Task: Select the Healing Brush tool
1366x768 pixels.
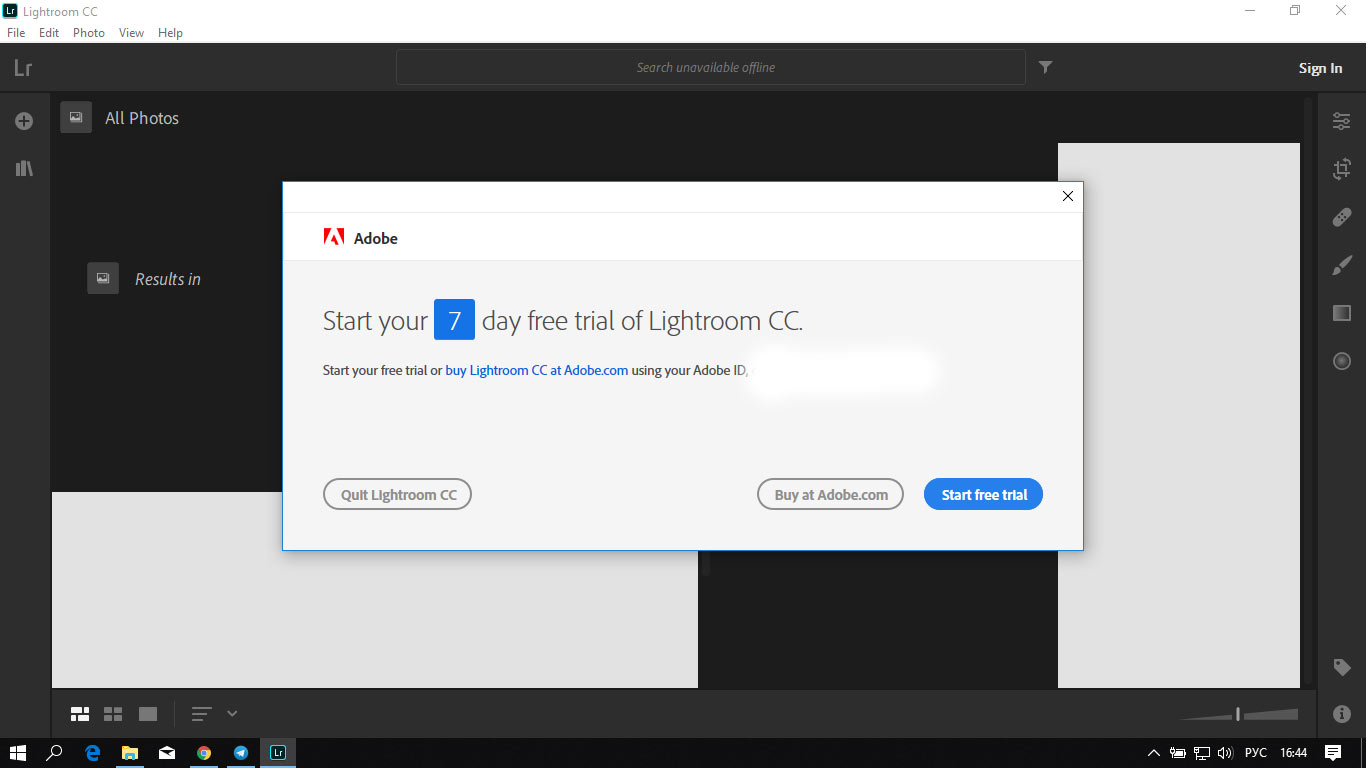Action: coord(1342,217)
